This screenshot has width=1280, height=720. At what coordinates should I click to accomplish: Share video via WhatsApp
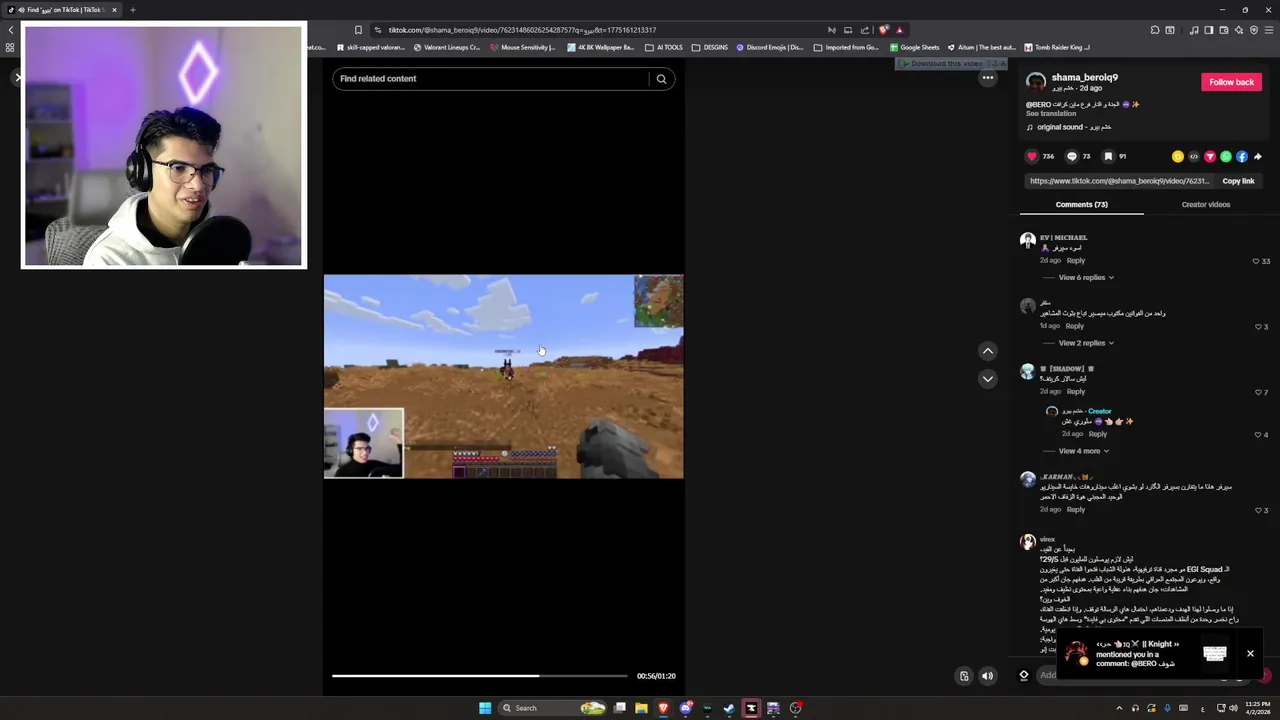[x=1226, y=156]
